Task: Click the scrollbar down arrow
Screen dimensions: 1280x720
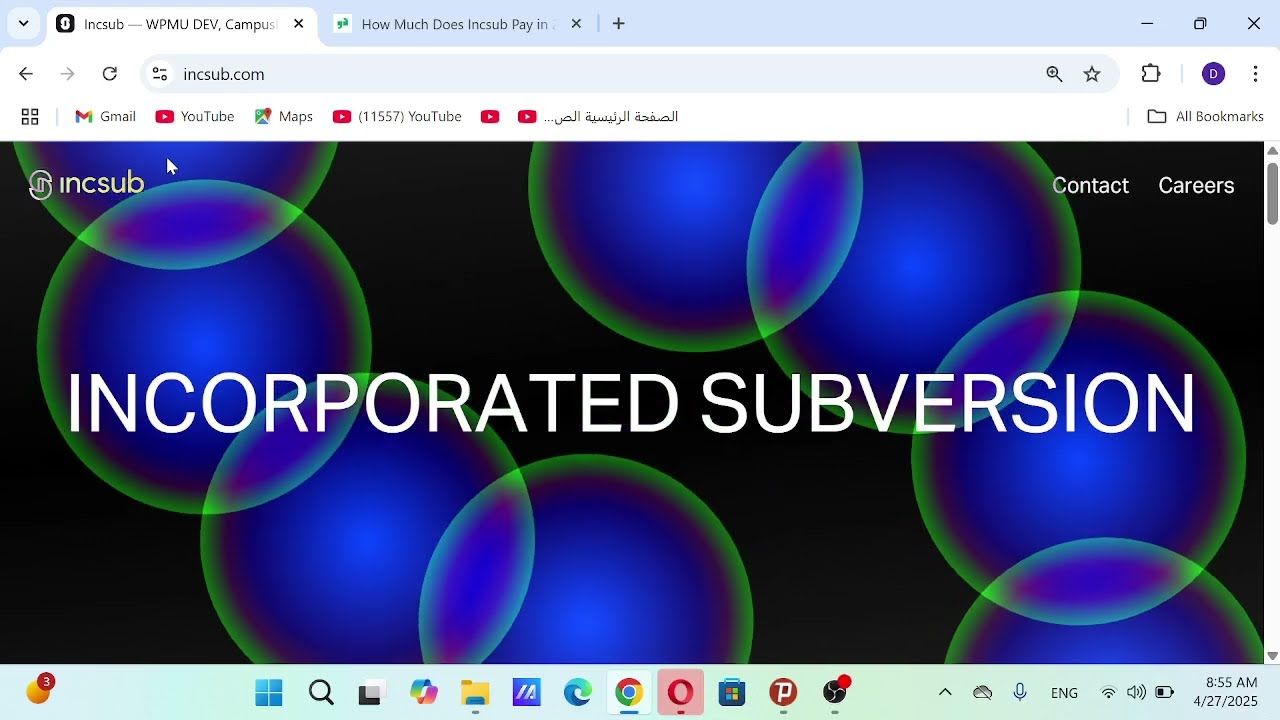Action: [x=1272, y=656]
